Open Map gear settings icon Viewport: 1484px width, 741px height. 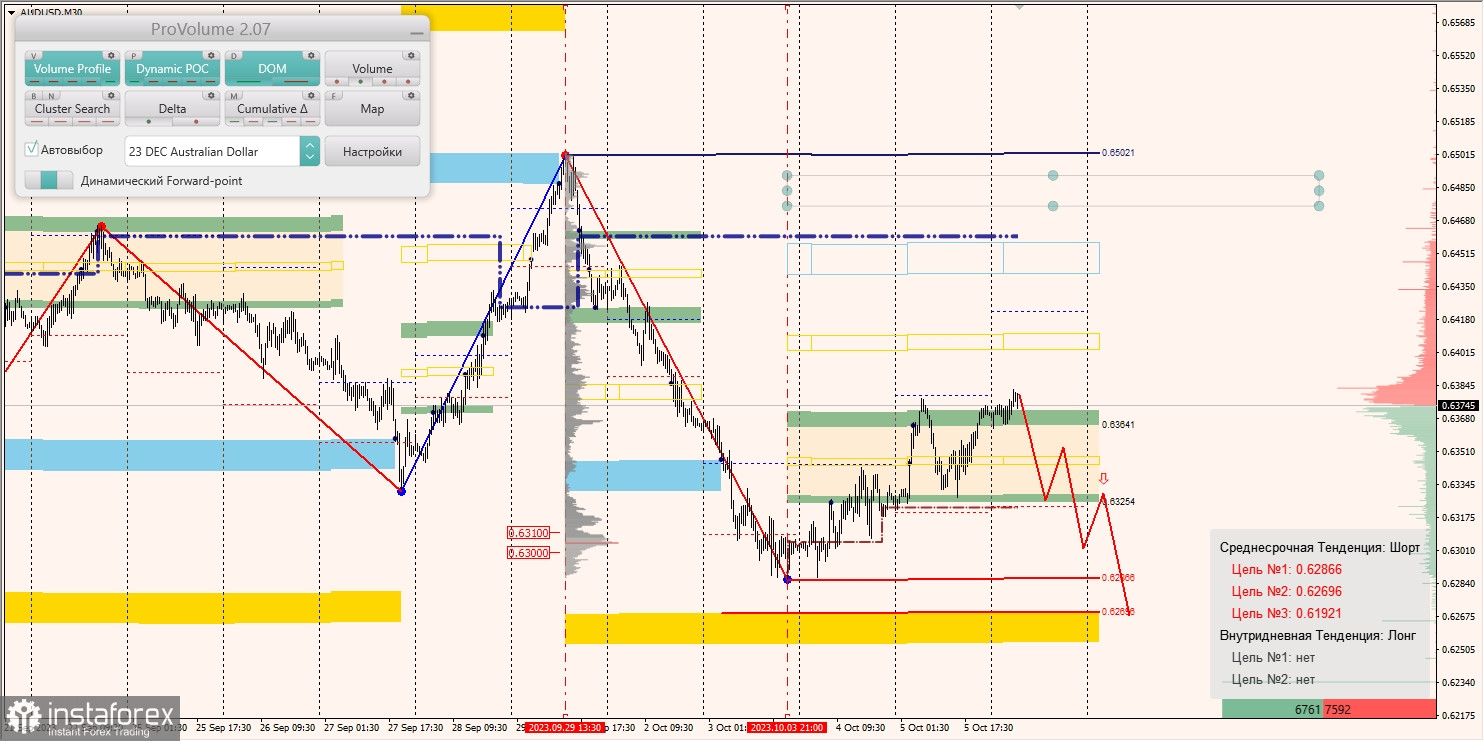[411, 95]
